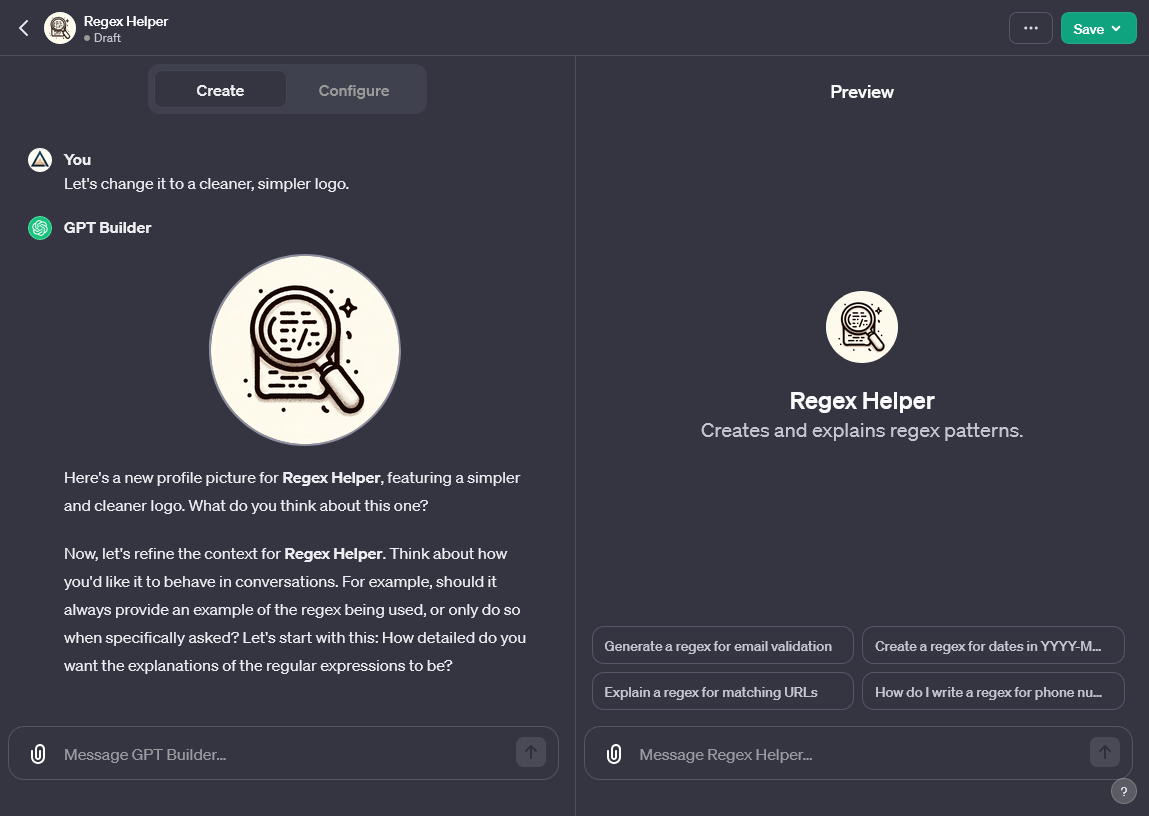The height and width of the screenshot is (816, 1149).
Task: Click the attach file paperclip in GPT Builder
Action: 38,754
